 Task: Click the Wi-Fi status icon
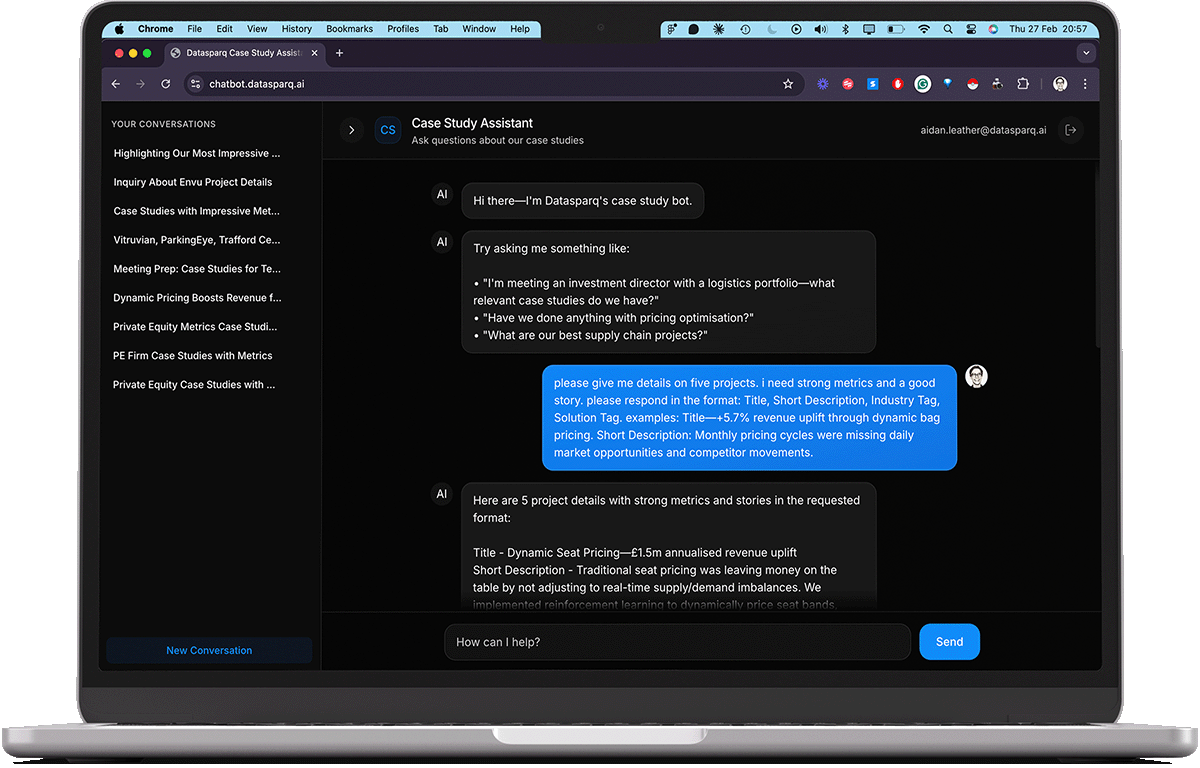[x=923, y=29]
